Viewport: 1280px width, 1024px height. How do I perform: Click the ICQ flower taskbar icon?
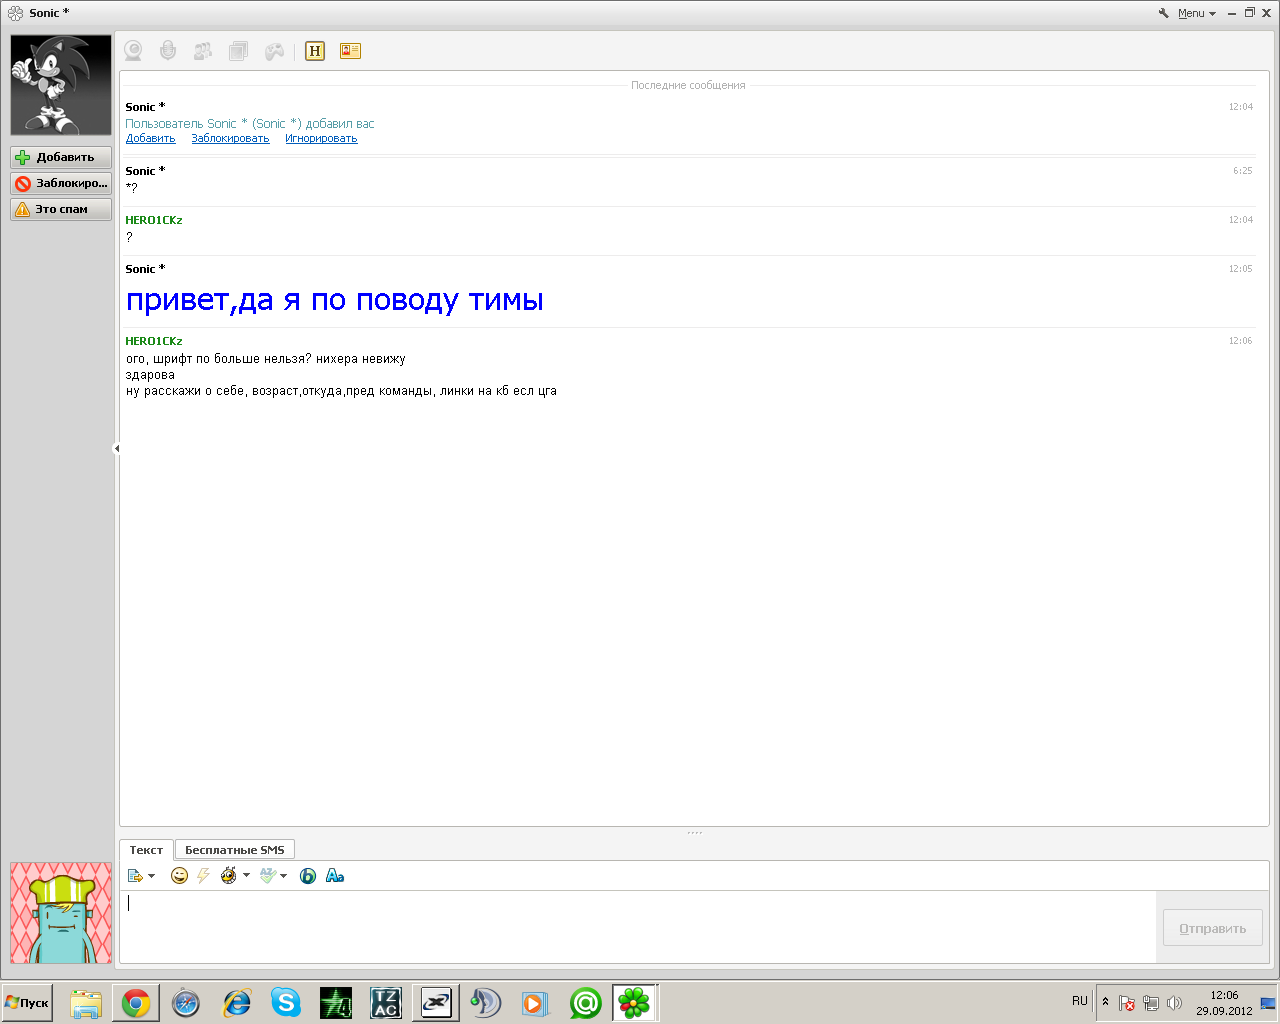click(x=635, y=1003)
